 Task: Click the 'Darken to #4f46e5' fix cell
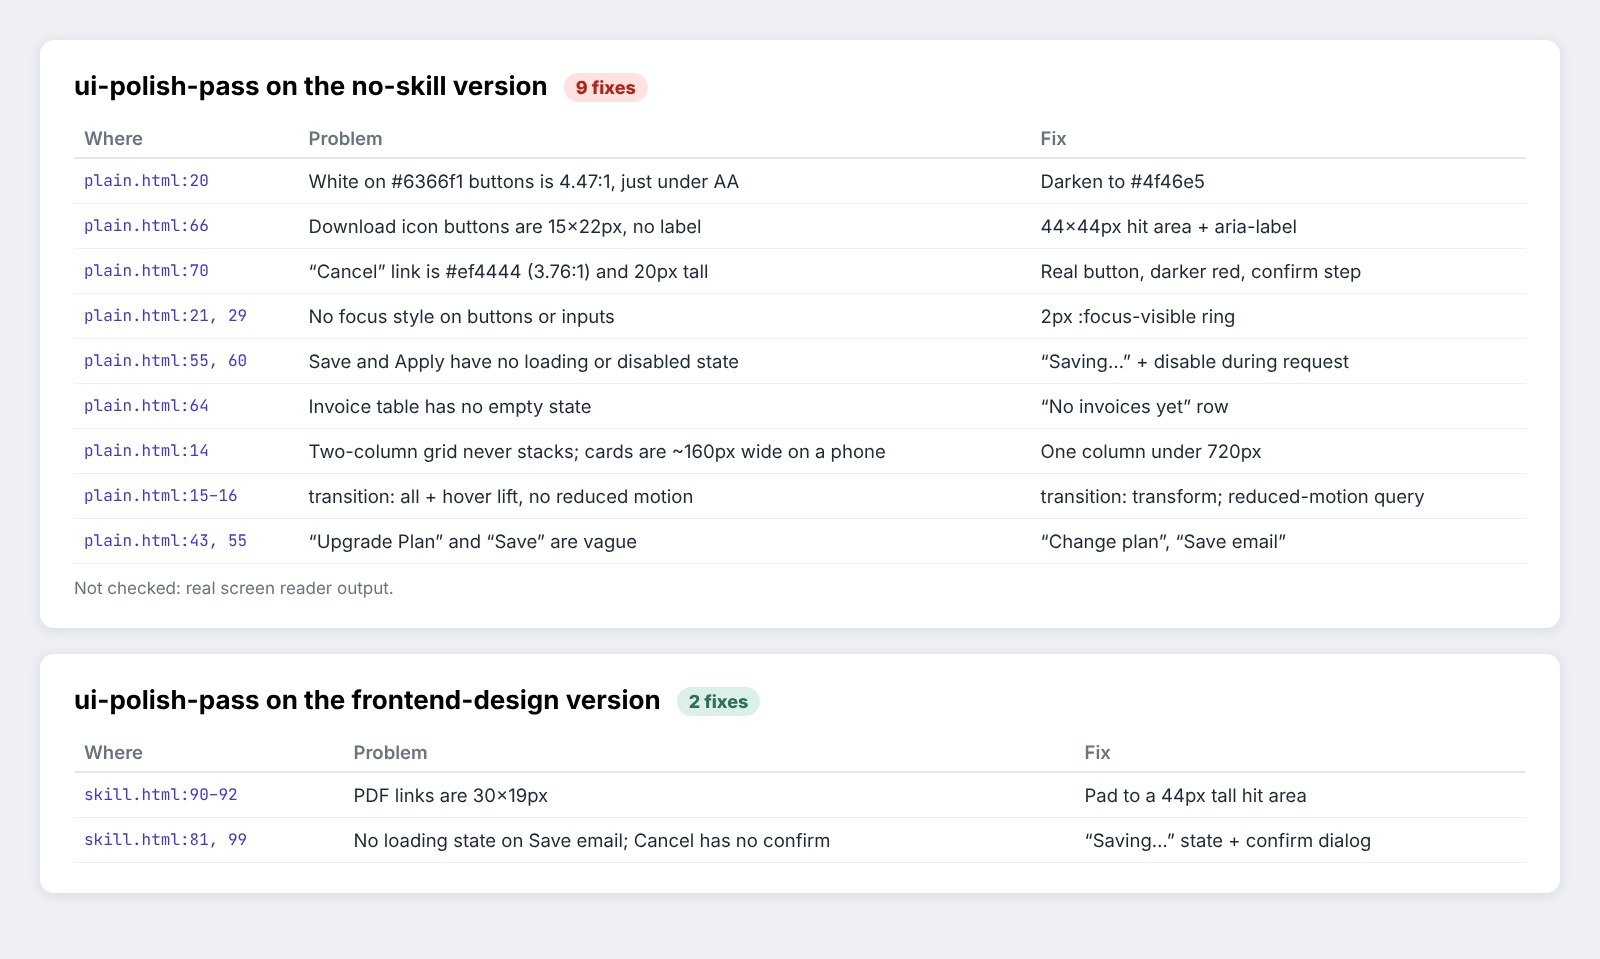pyautogui.click(x=1122, y=182)
